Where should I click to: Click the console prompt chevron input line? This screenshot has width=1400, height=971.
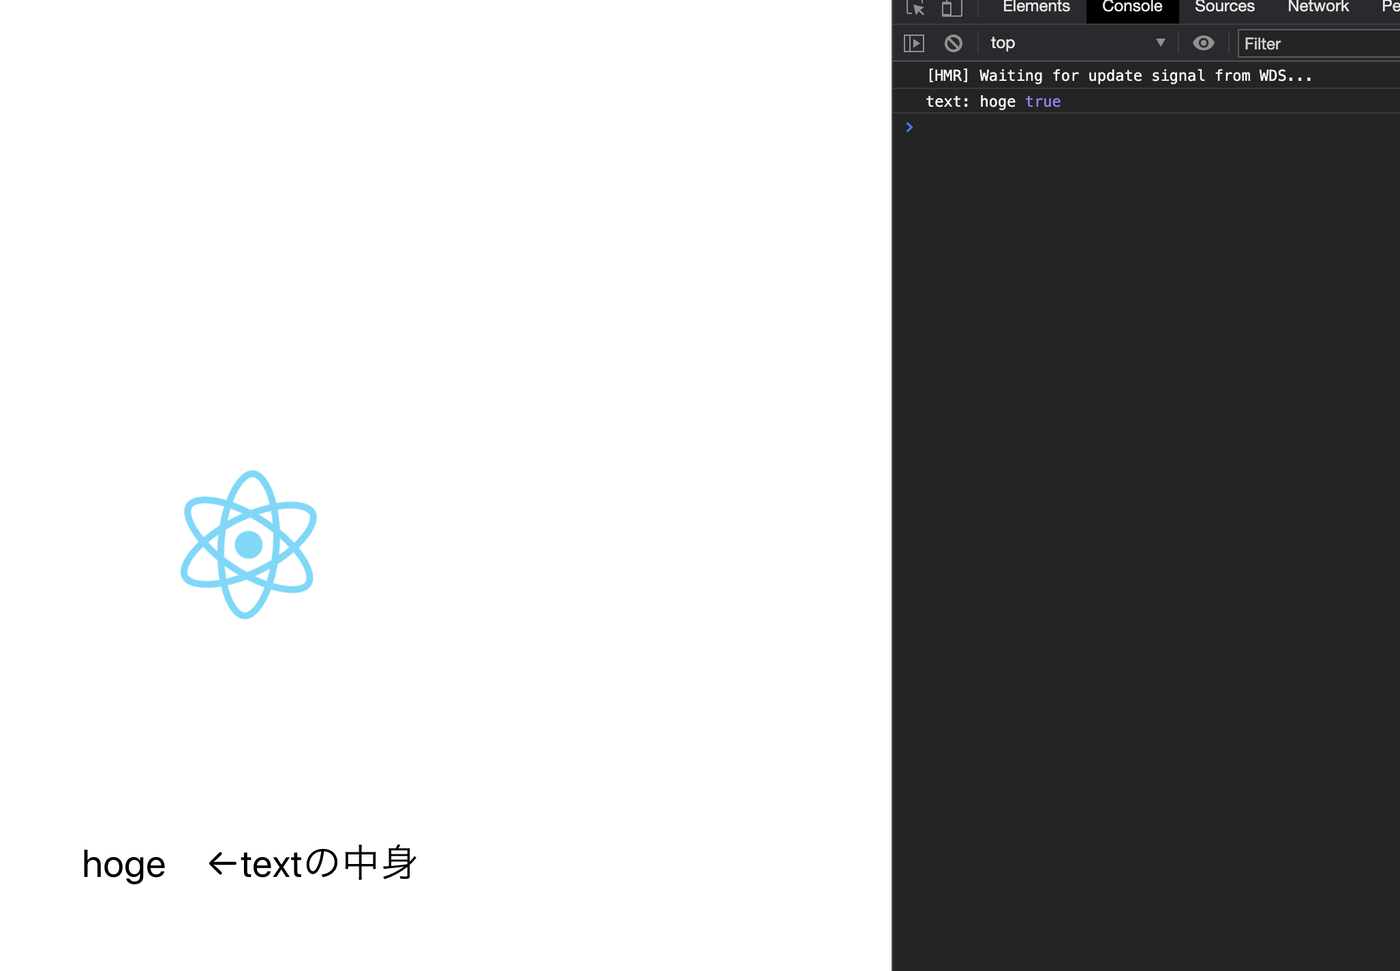(1146, 127)
